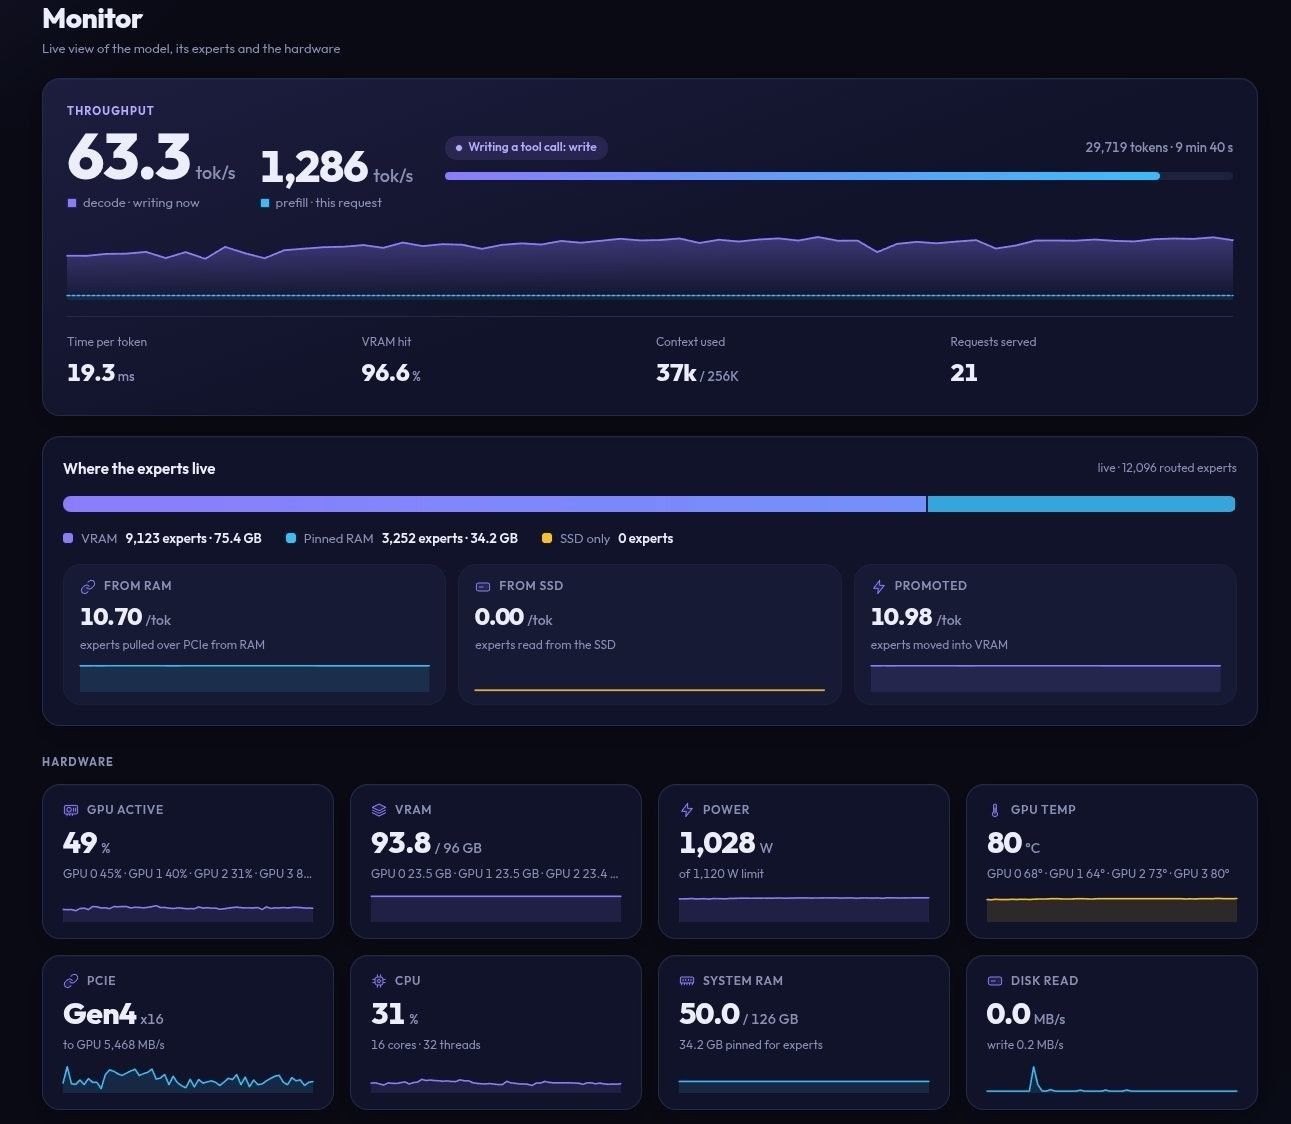Click the disk icon beside DISK READ
Viewport: 1291px width, 1124px height.
[x=995, y=981]
